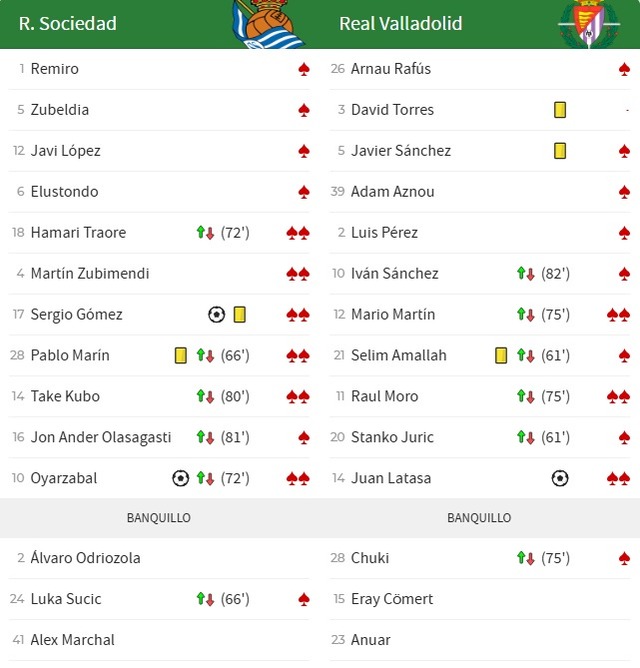The width and height of the screenshot is (640, 668).
Task: Click the Real Valladolid club crest
Action: tap(588, 24)
